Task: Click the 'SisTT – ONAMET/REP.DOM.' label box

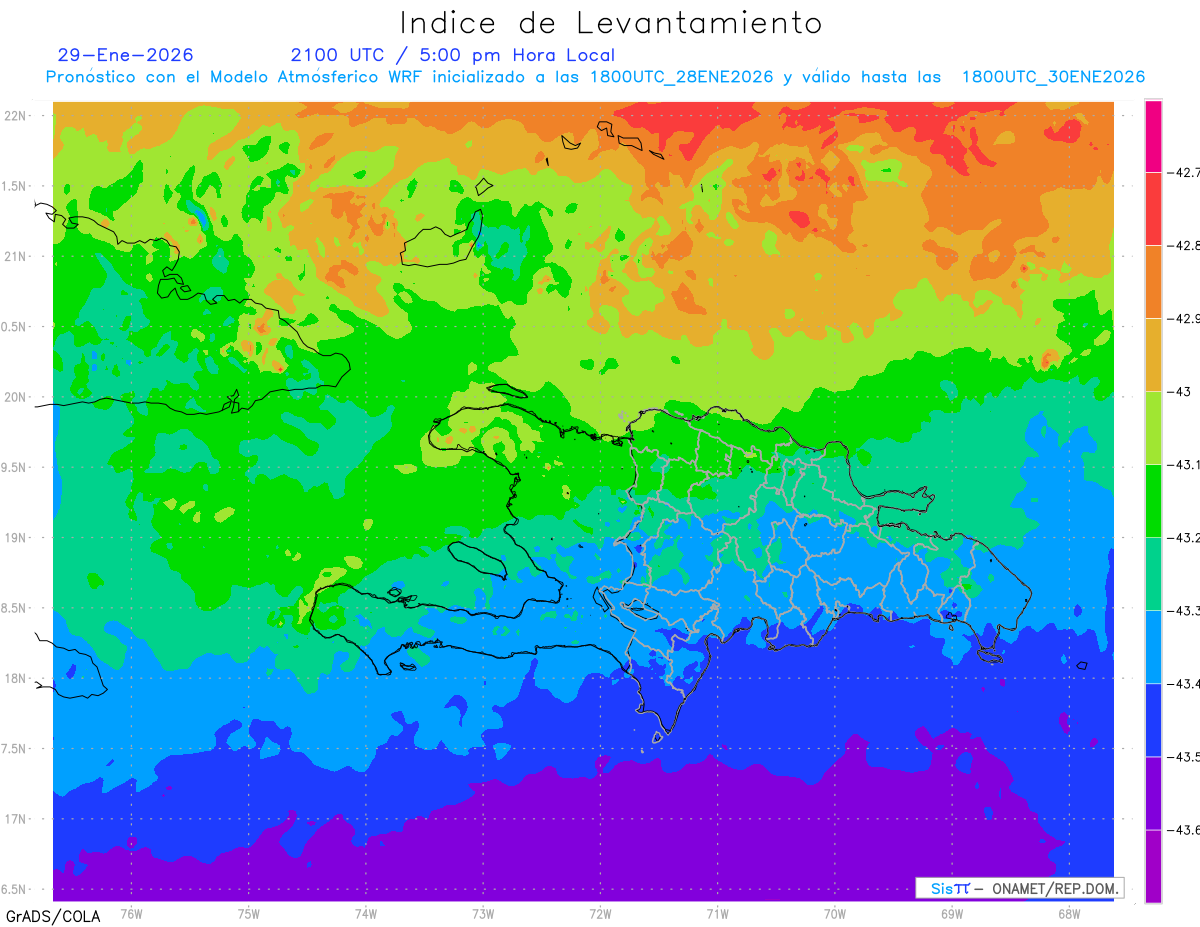Action: point(1020,888)
